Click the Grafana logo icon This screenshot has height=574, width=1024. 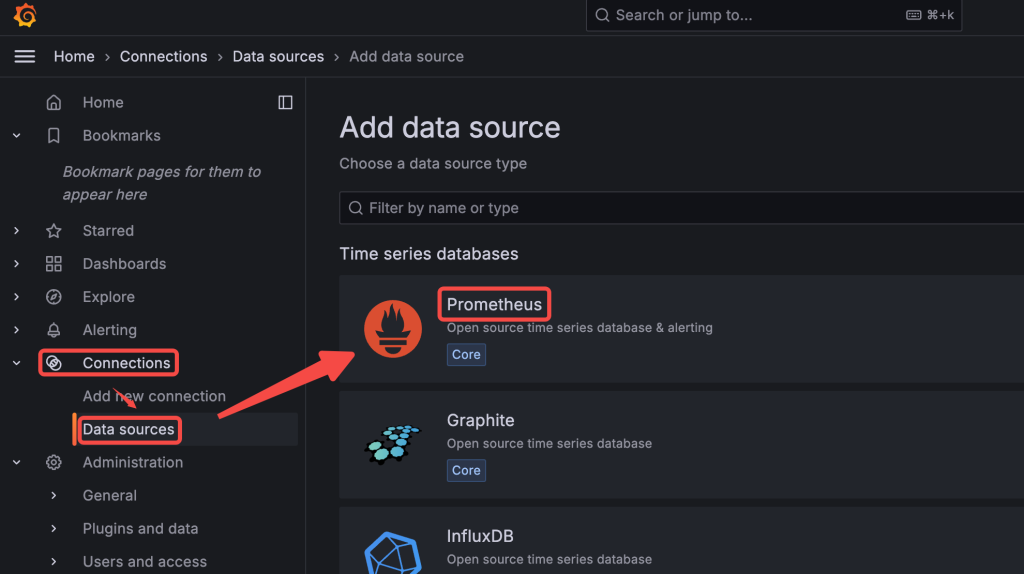(25, 15)
